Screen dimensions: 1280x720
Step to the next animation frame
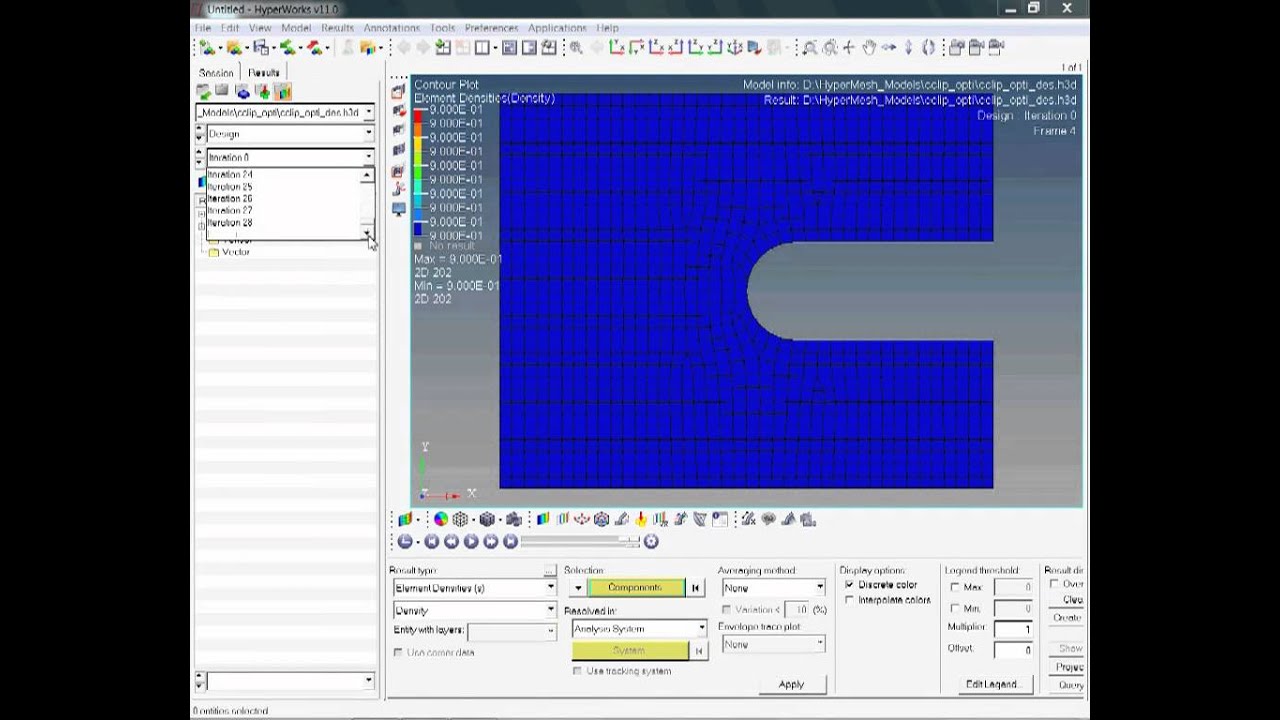(491, 541)
